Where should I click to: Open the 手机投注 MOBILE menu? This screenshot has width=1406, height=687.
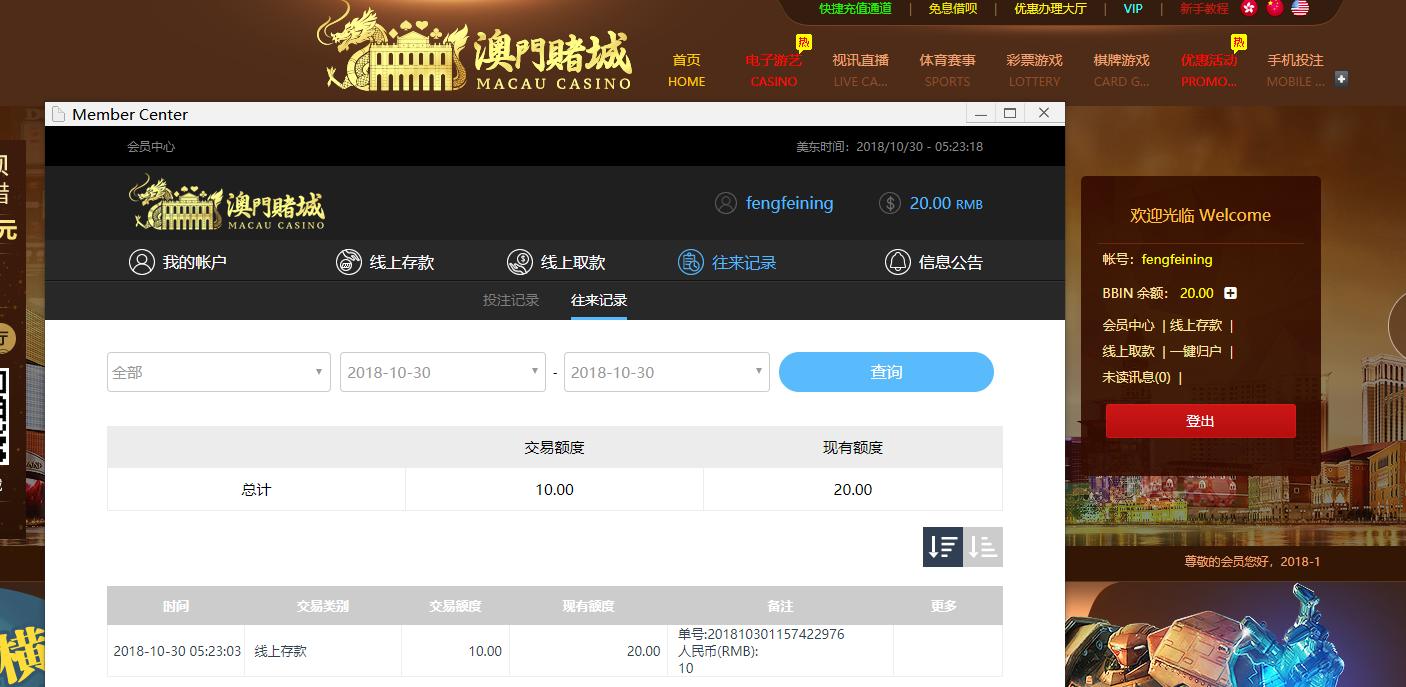coord(1296,70)
